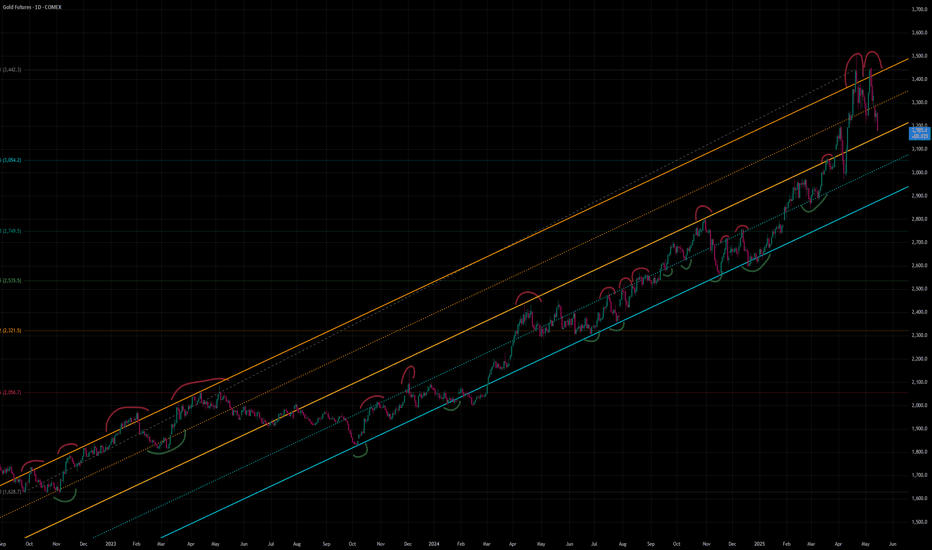This screenshot has width=932, height=550.
Task: Select the current price tag on price axis
Action: (920, 133)
